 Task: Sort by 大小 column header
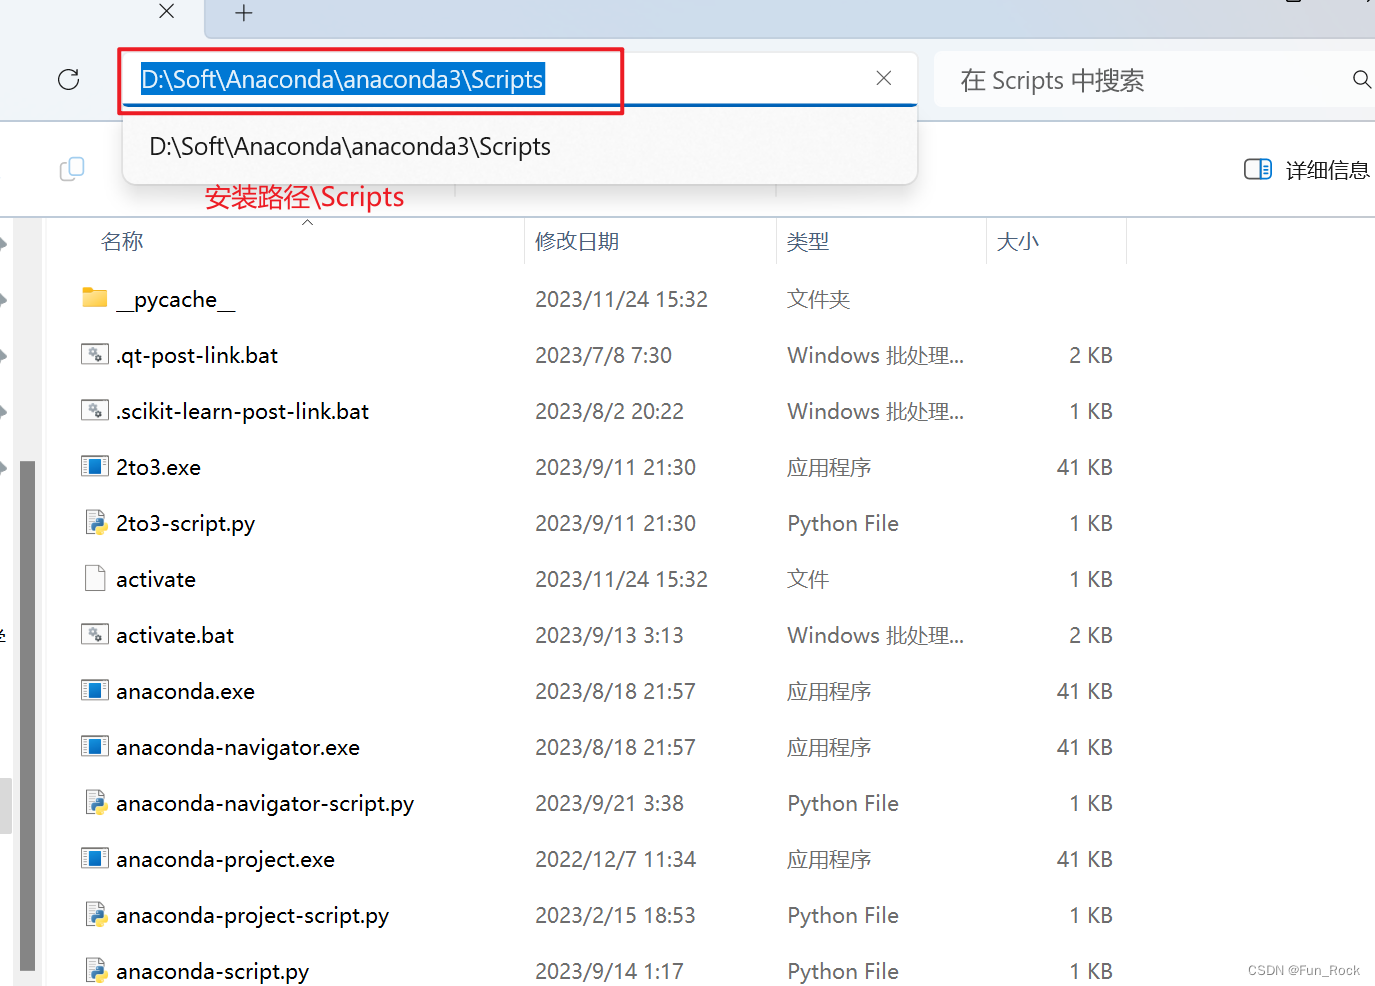[1018, 241]
